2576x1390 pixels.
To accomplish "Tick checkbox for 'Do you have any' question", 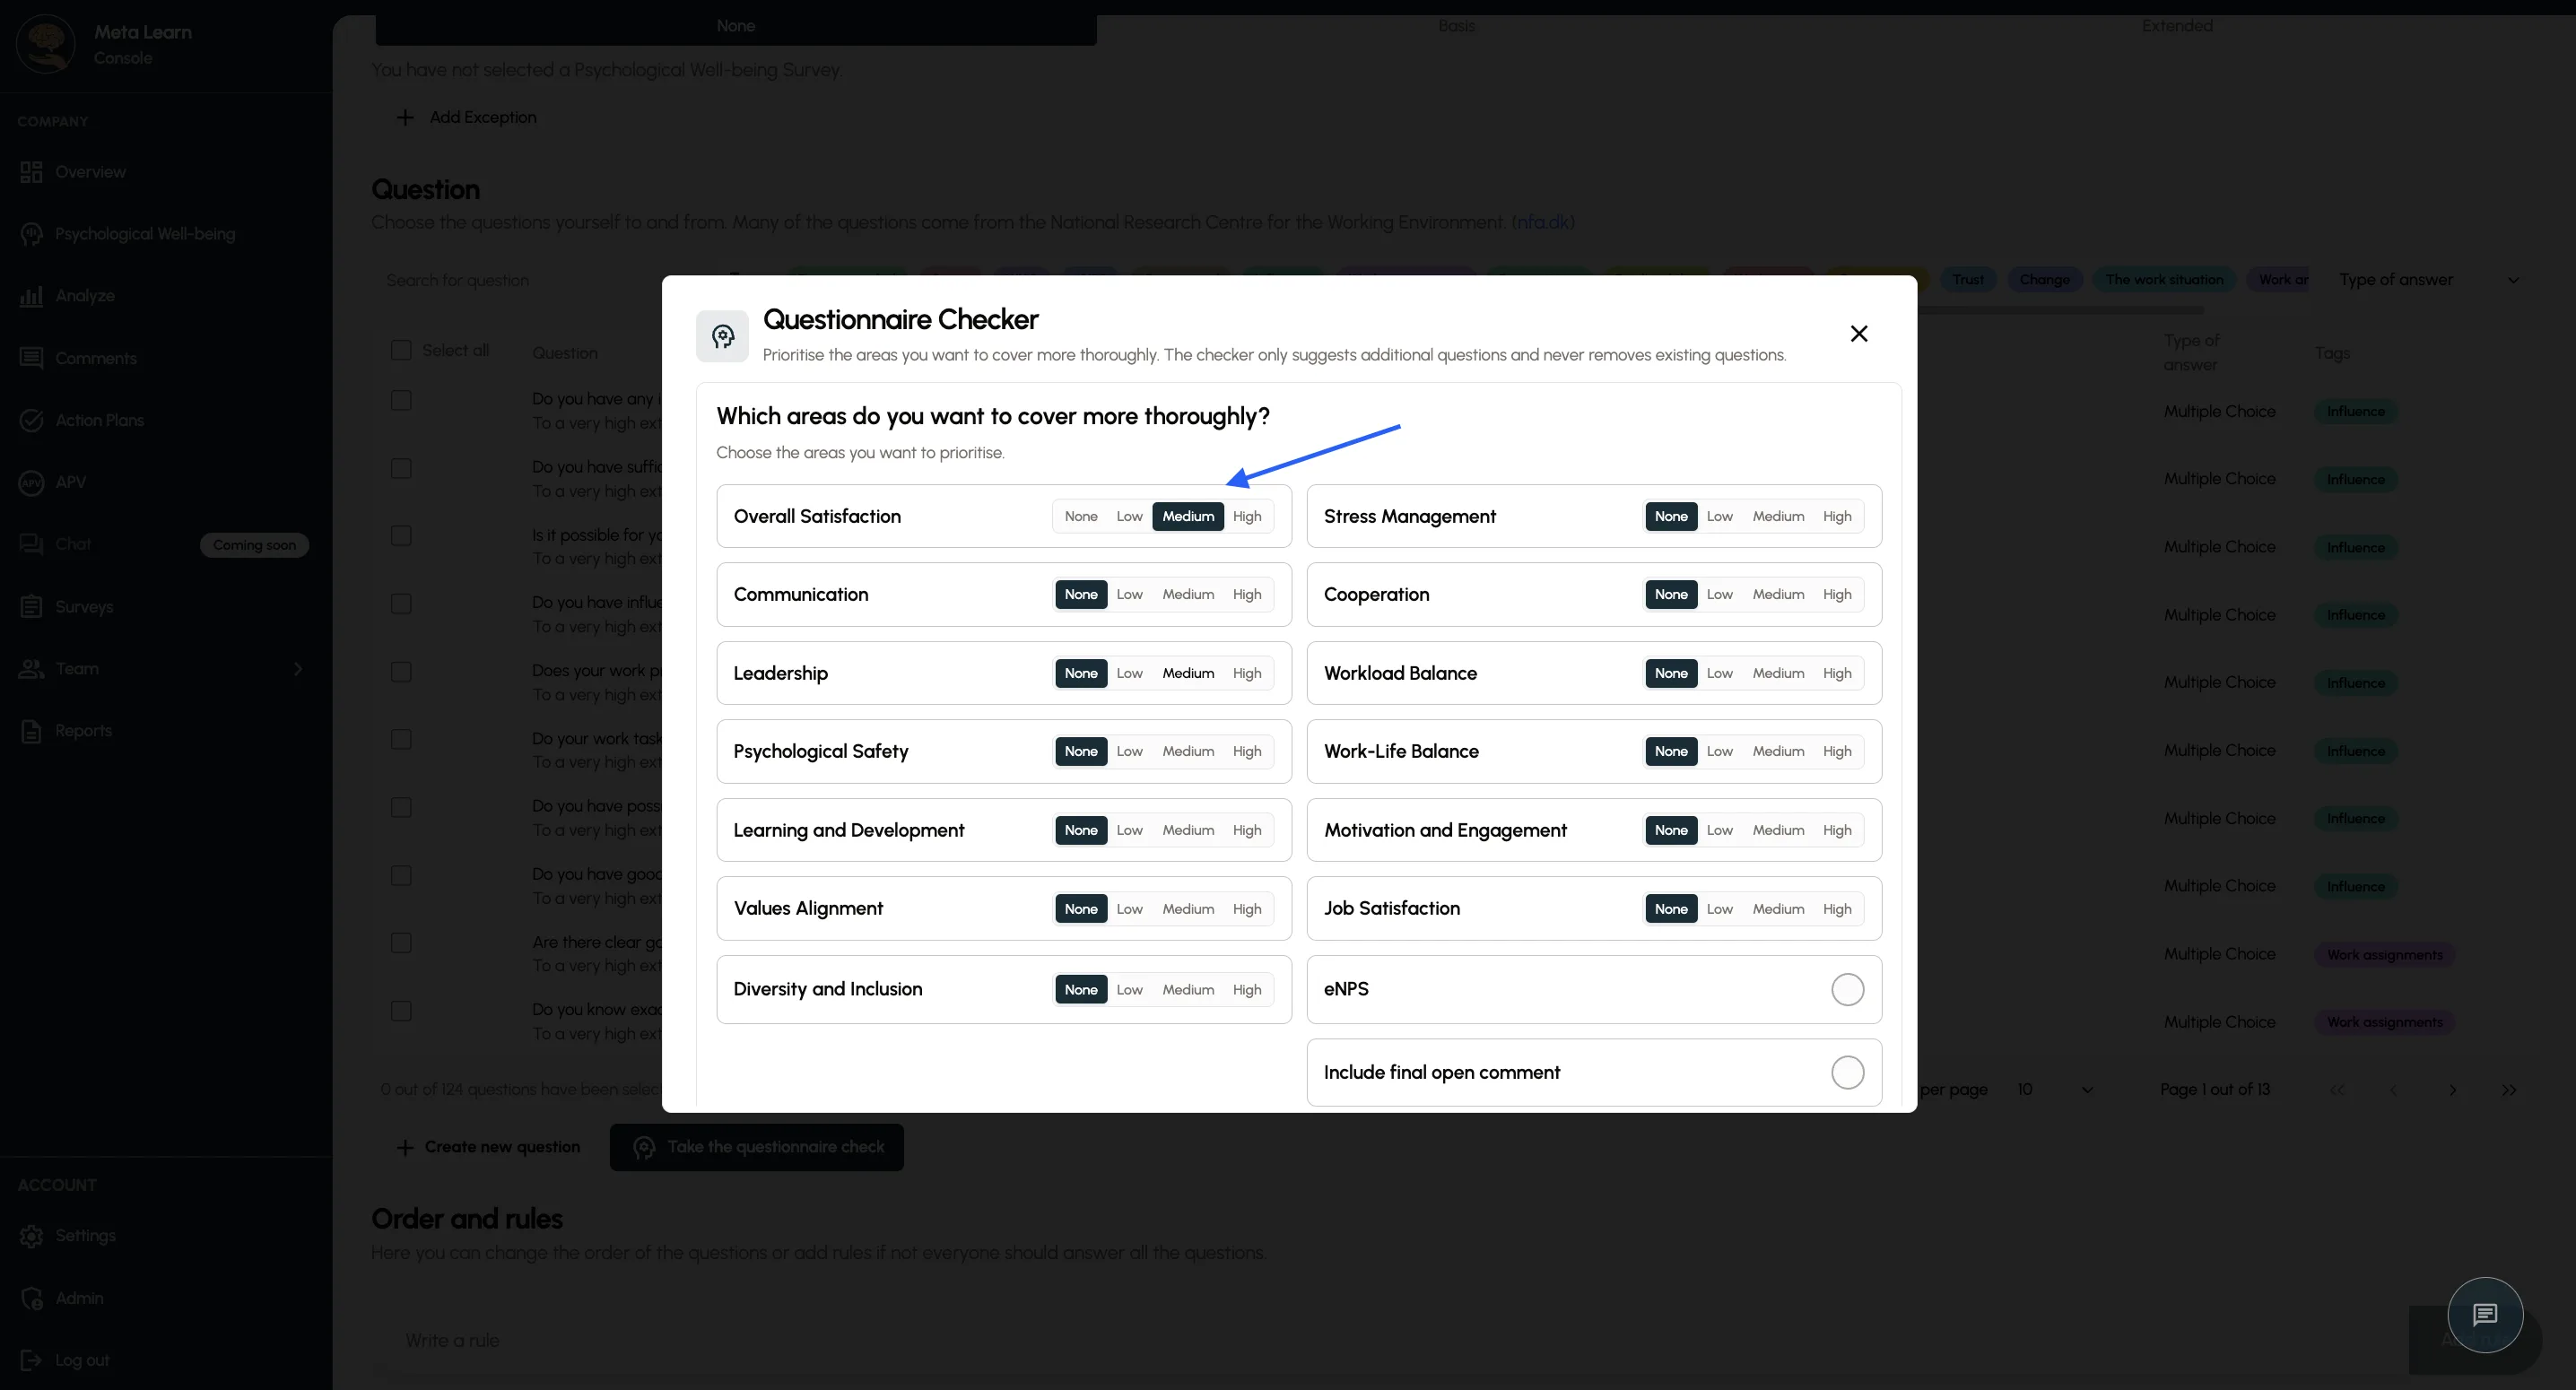I will 401,400.
